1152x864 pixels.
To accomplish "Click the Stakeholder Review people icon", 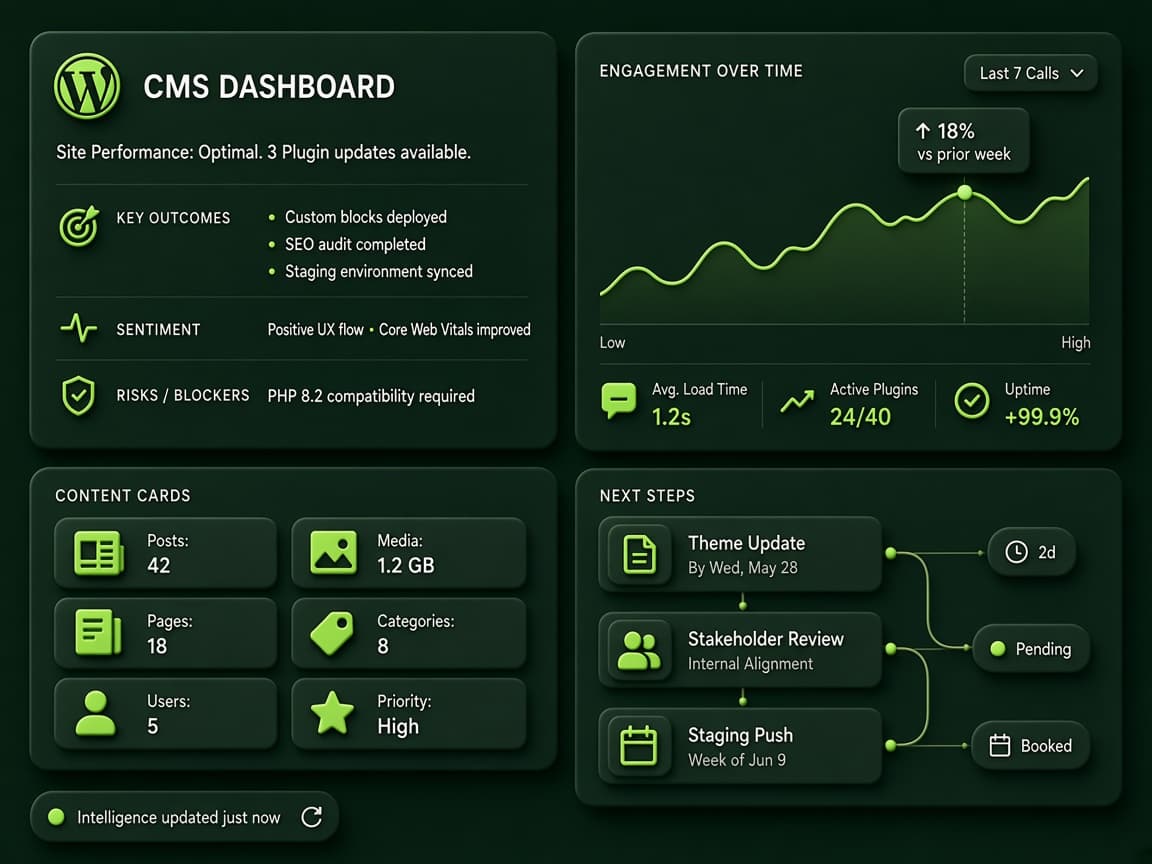I will click(x=638, y=650).
